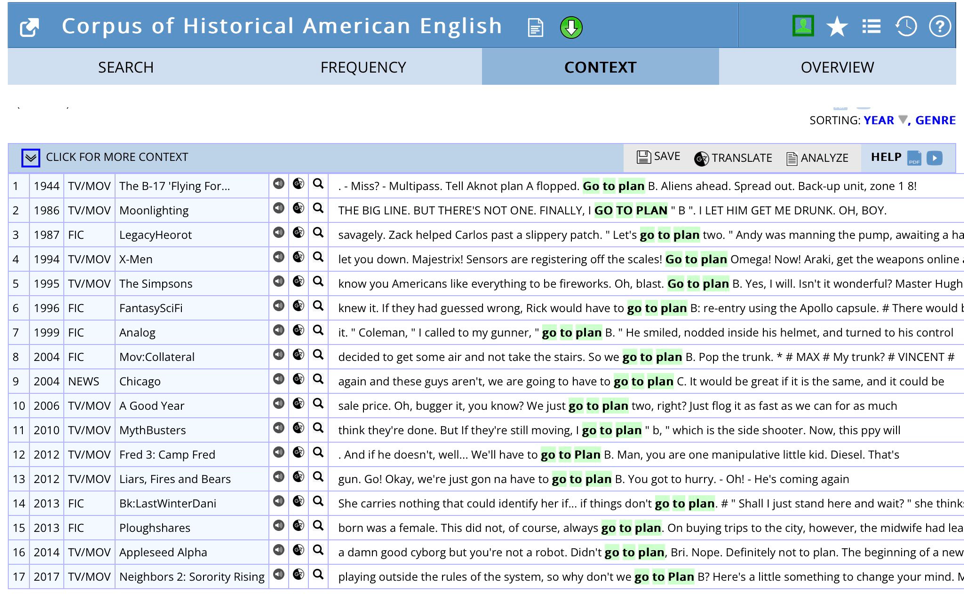Click globe icon in Bk:LastWinterDani row
This screenshot has width=964, height=604.
click(298, 501)
